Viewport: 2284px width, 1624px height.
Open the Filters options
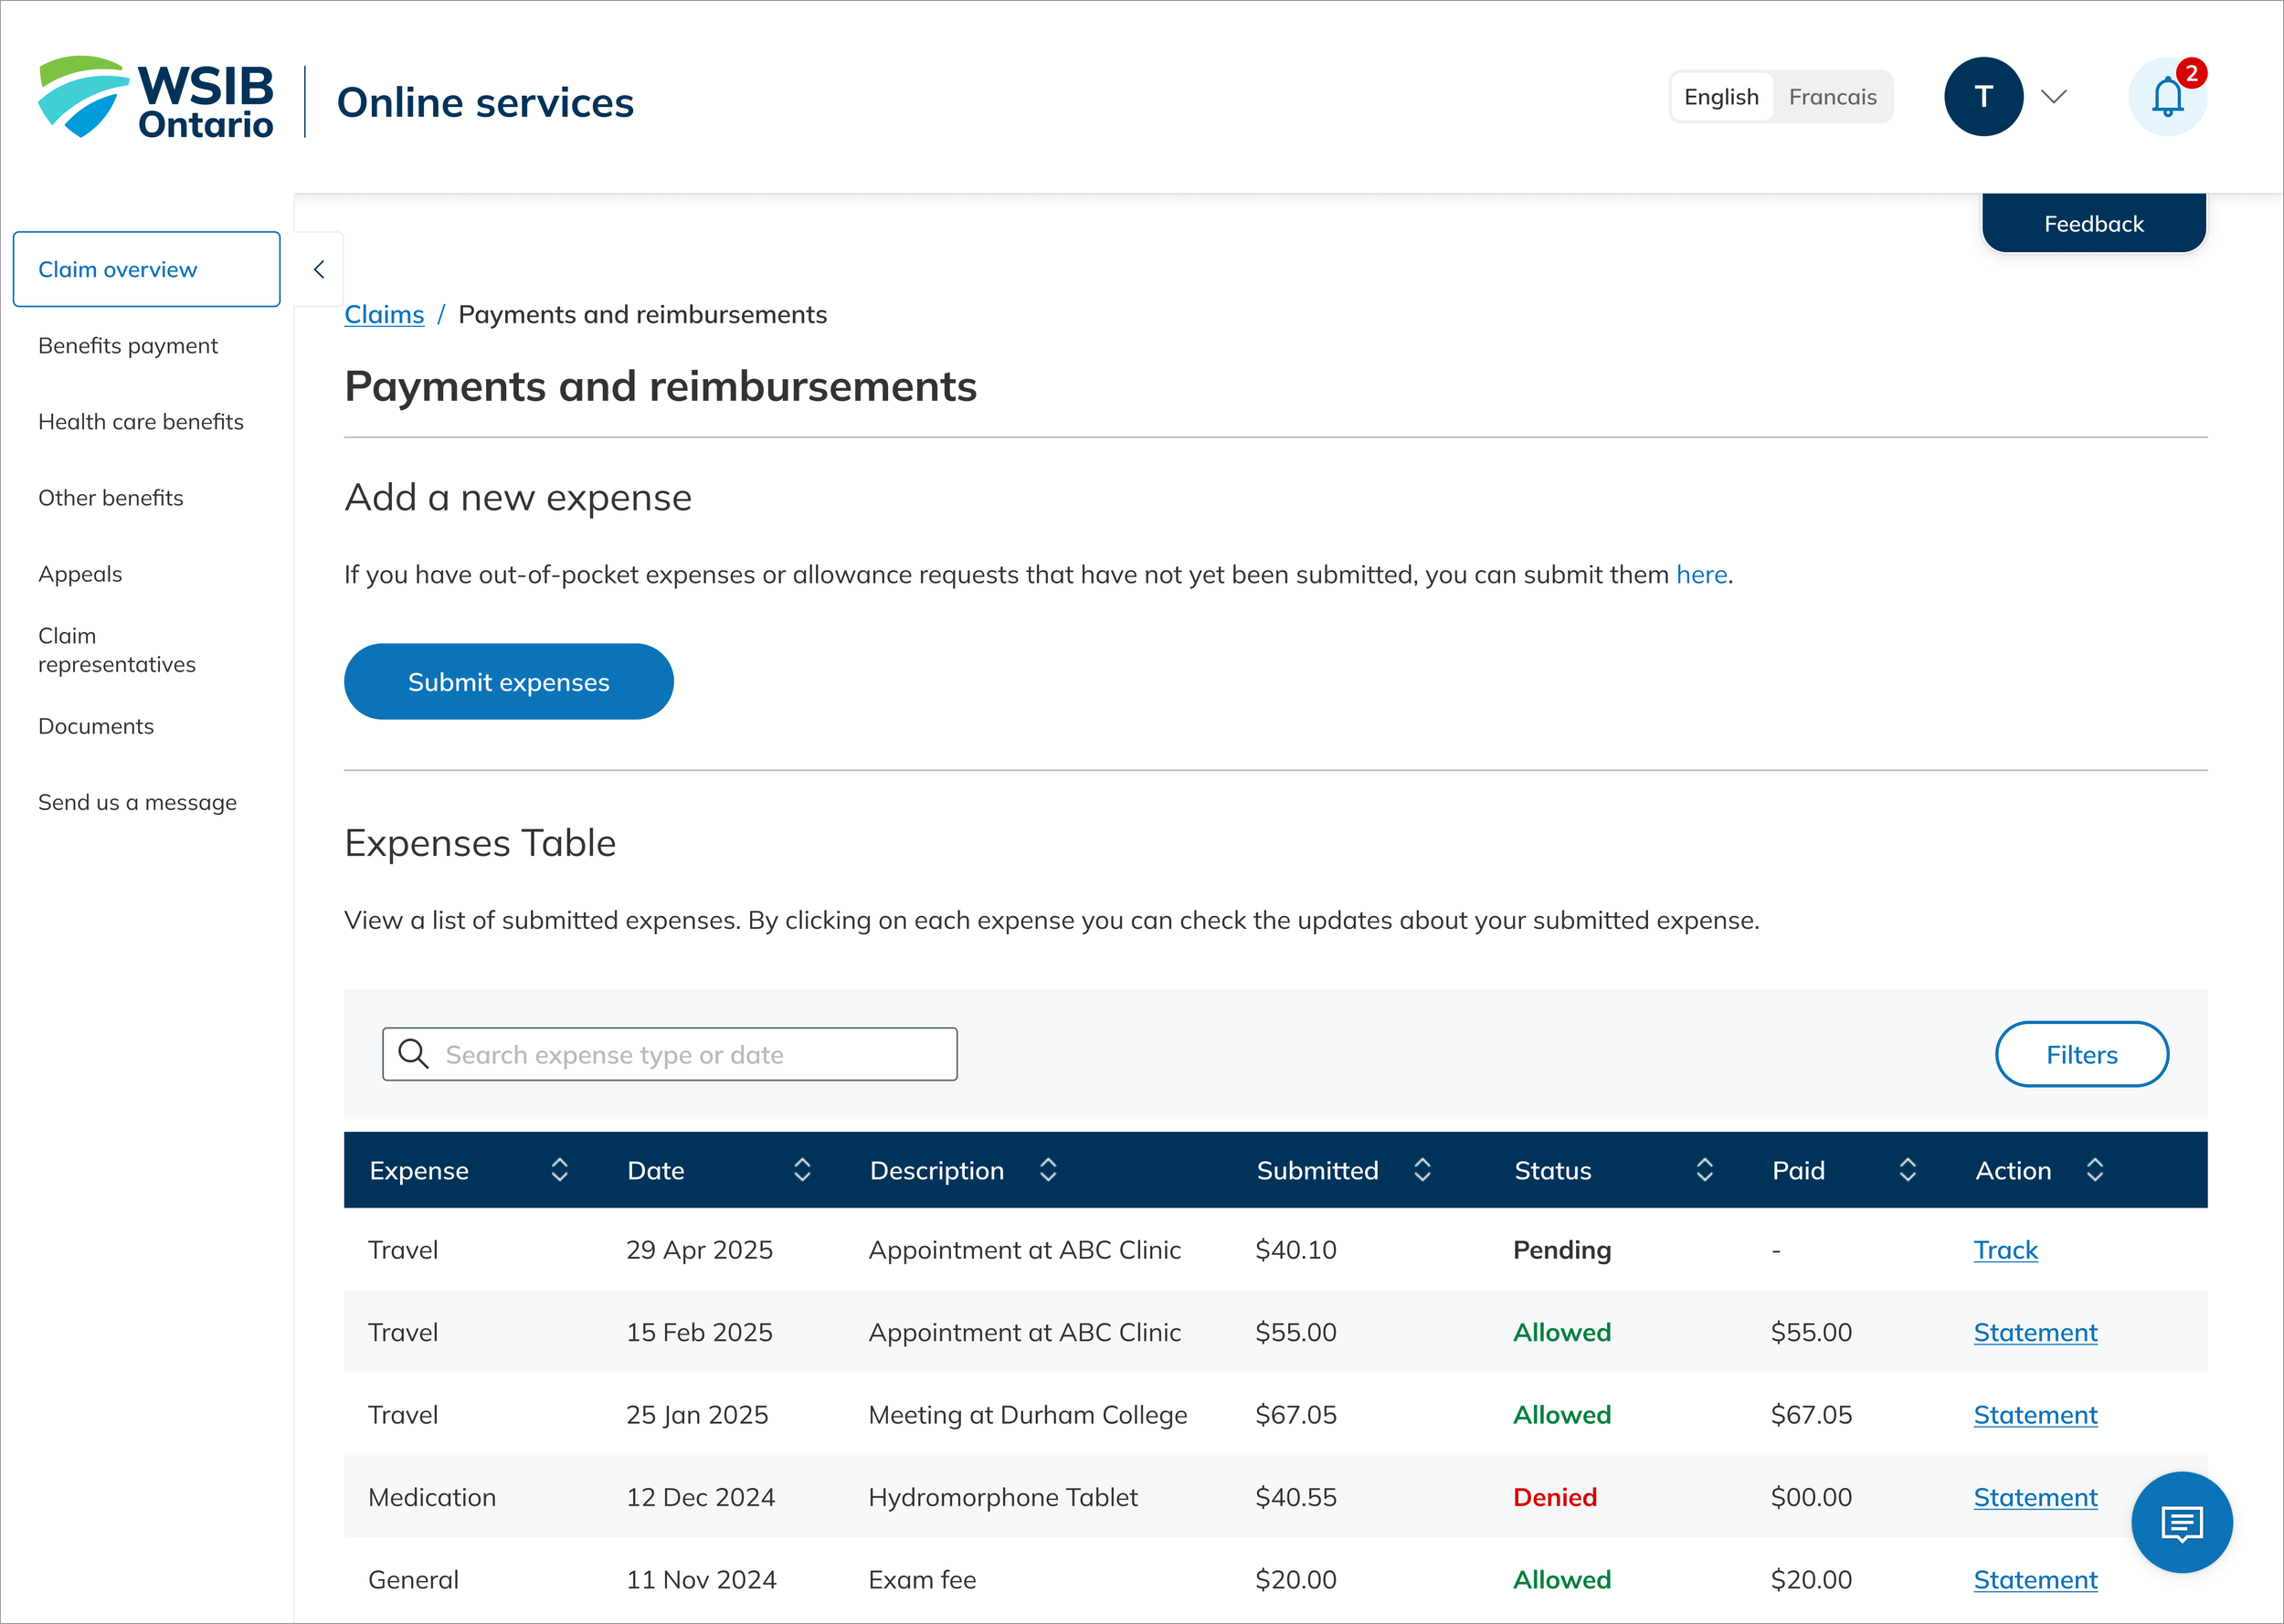pos(2081,1054)
